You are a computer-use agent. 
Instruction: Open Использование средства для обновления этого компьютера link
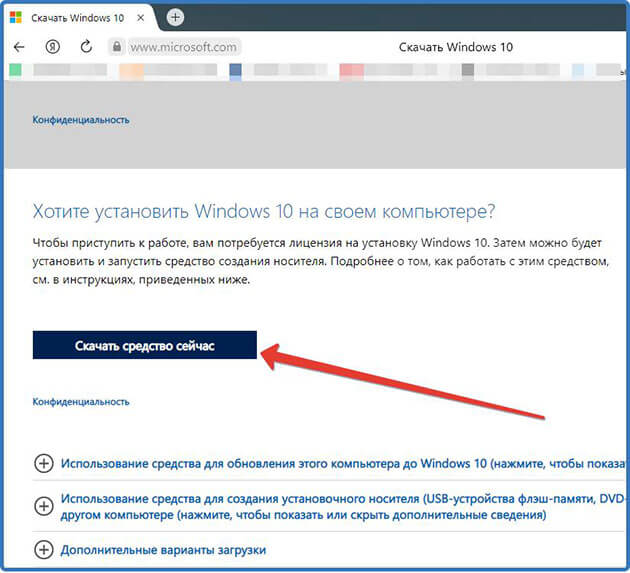click(344, 464)
